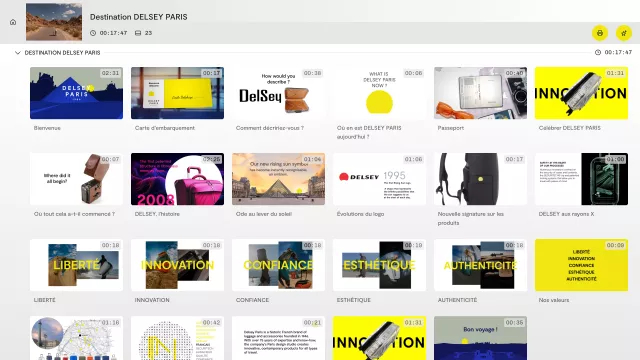
Task: Click the desert road presentation cover image
Action: pyautogui.click(x=54, y=22)
